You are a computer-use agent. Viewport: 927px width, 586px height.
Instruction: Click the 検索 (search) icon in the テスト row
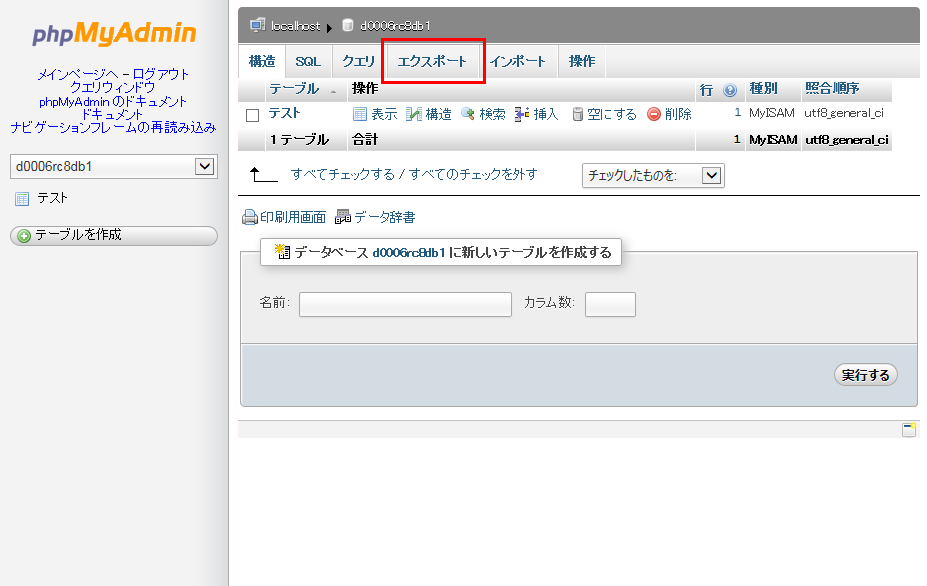pyautogui.click(x=467, y=115)
